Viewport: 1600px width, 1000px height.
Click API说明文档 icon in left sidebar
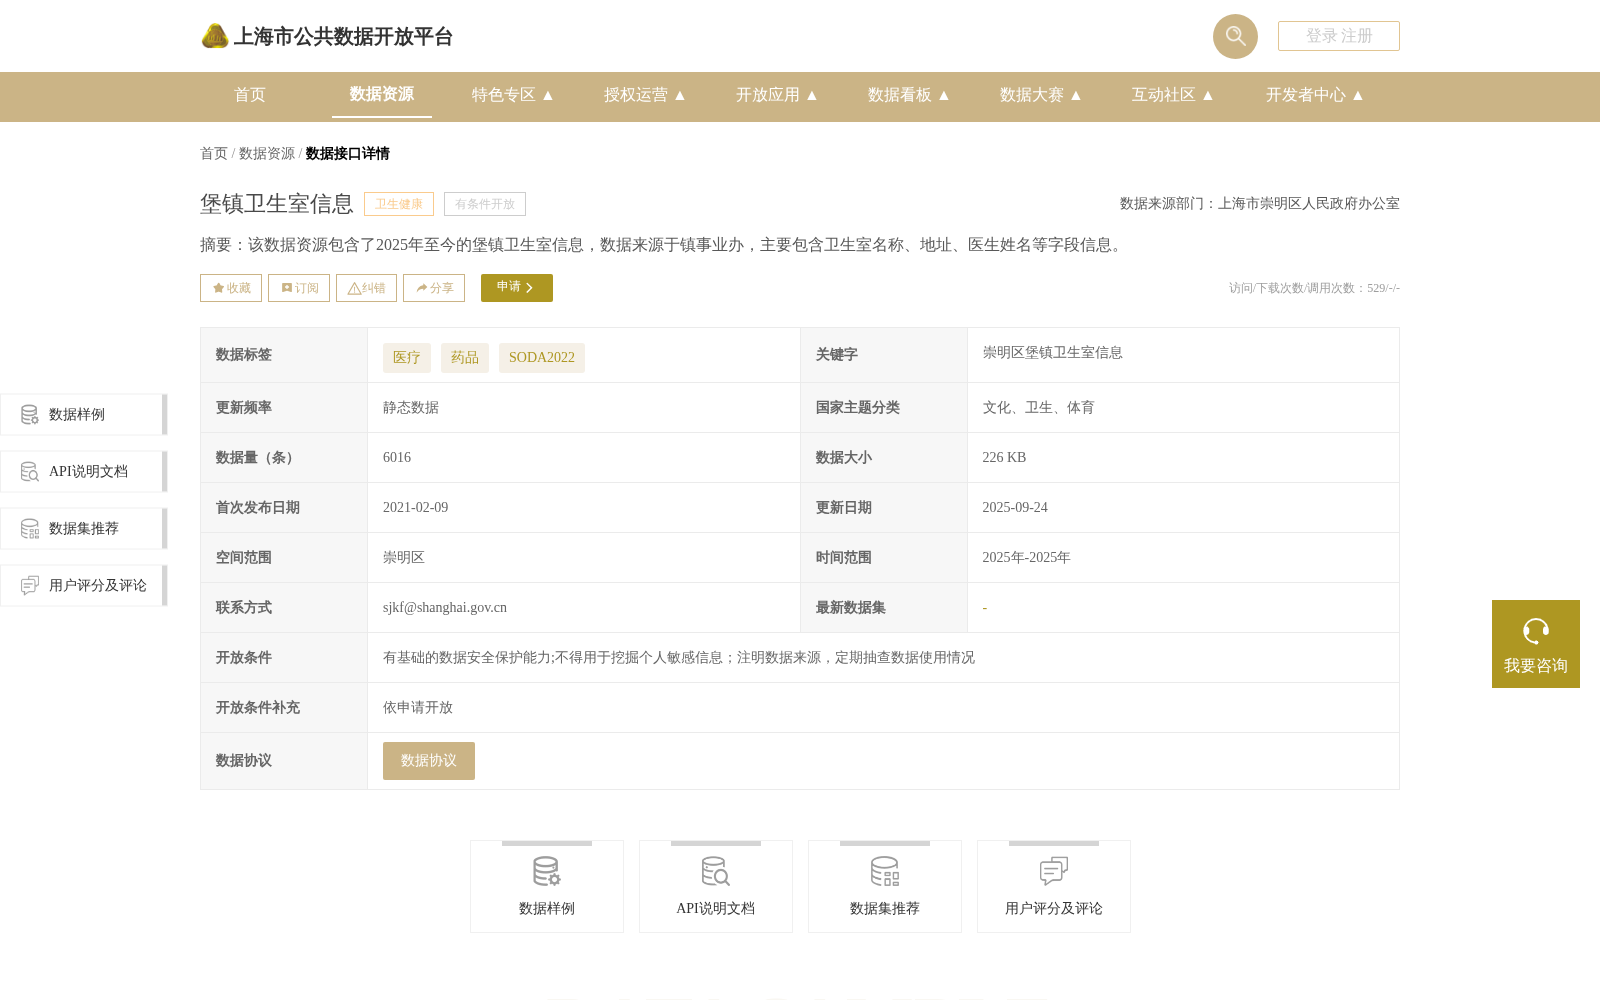[30, 471]
